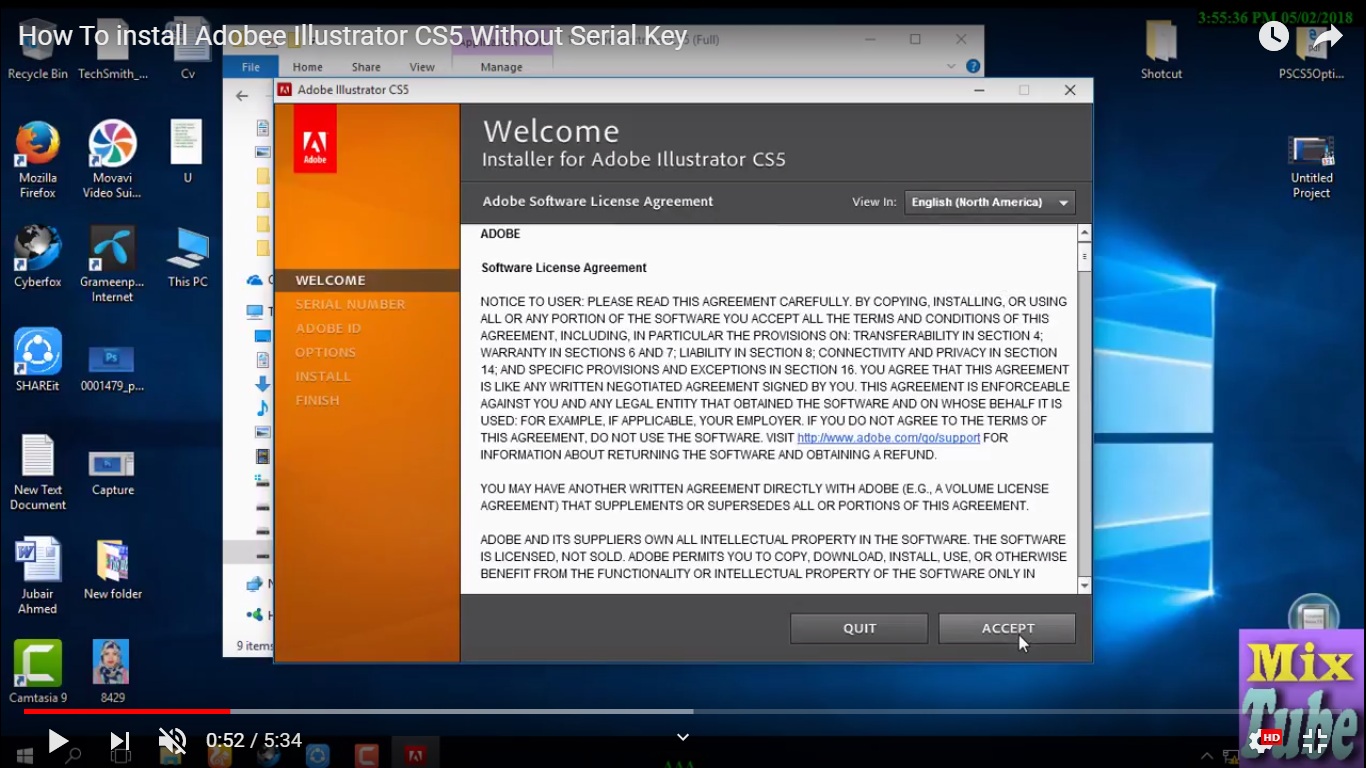The image size is (1366, 768).
Task: Click the video Share arrow icon
Action: click(x=1327, y=37)
